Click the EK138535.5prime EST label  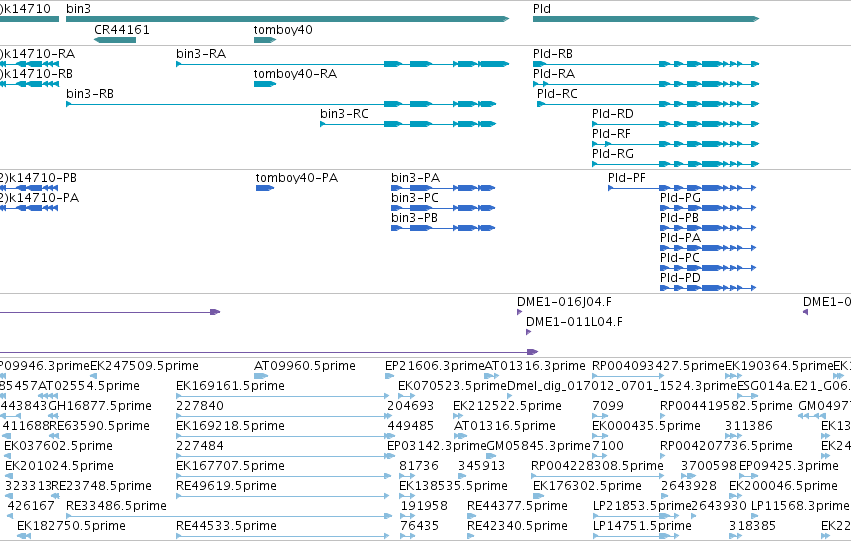click(x=453, y=487)
